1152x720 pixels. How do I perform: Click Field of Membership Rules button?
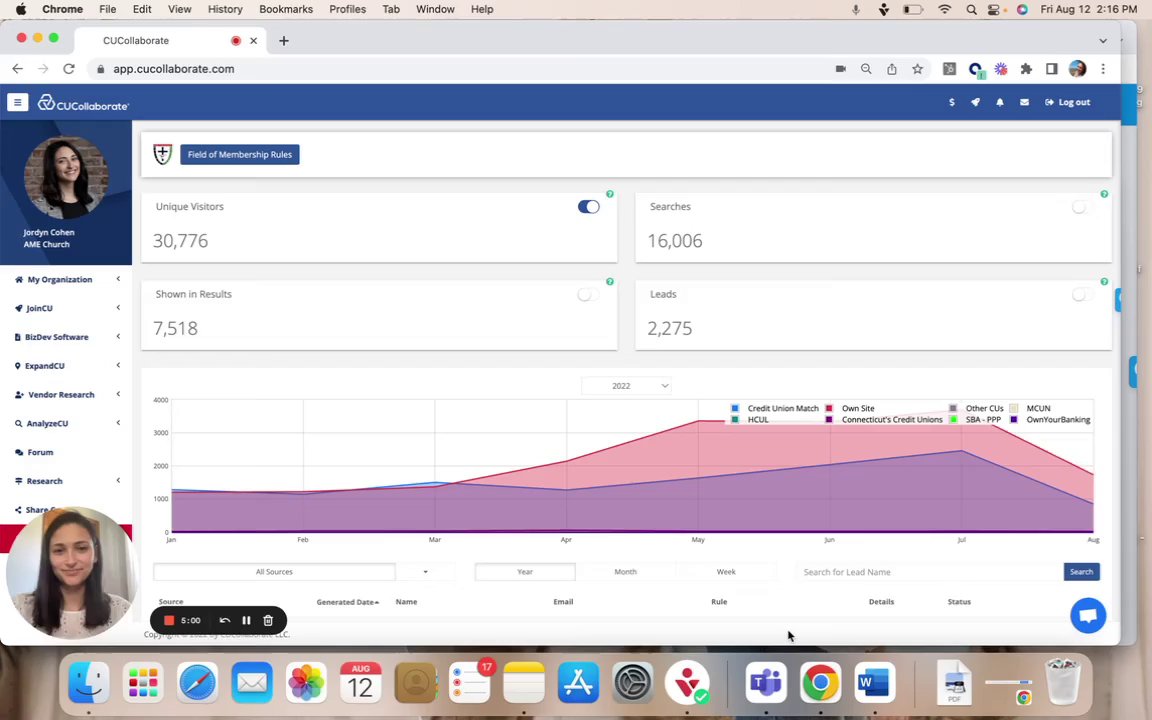click(x=240, y=154)
